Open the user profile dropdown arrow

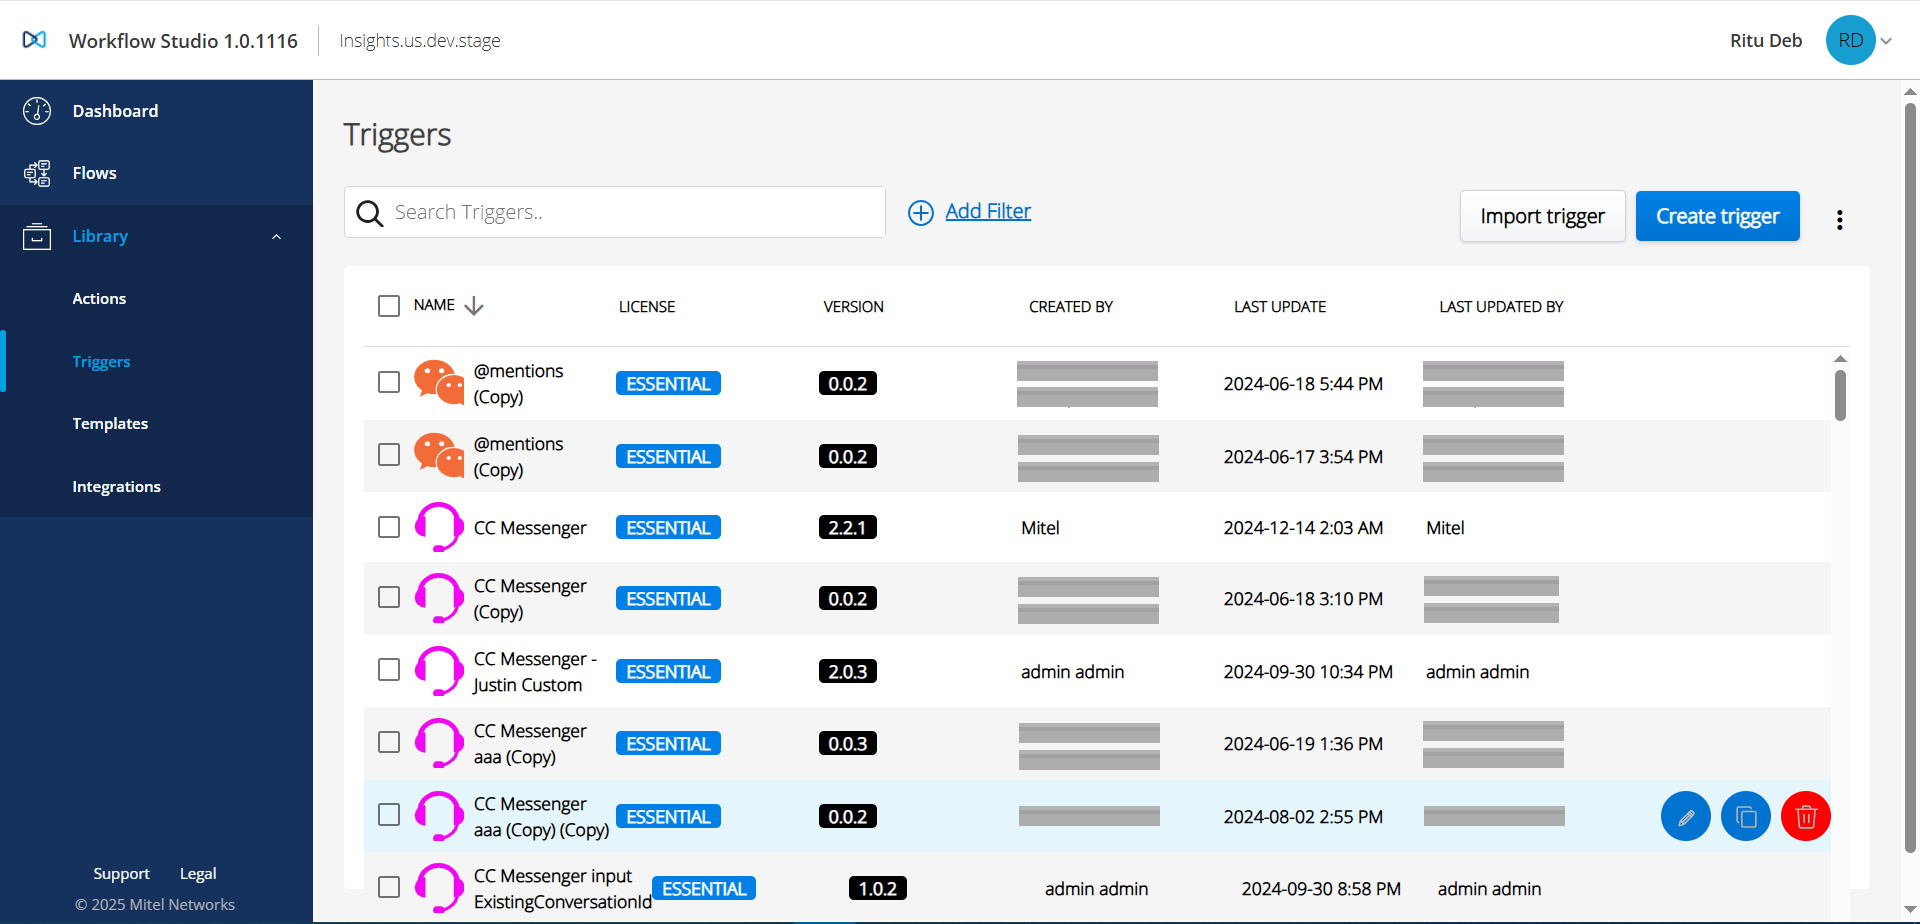1886,41
